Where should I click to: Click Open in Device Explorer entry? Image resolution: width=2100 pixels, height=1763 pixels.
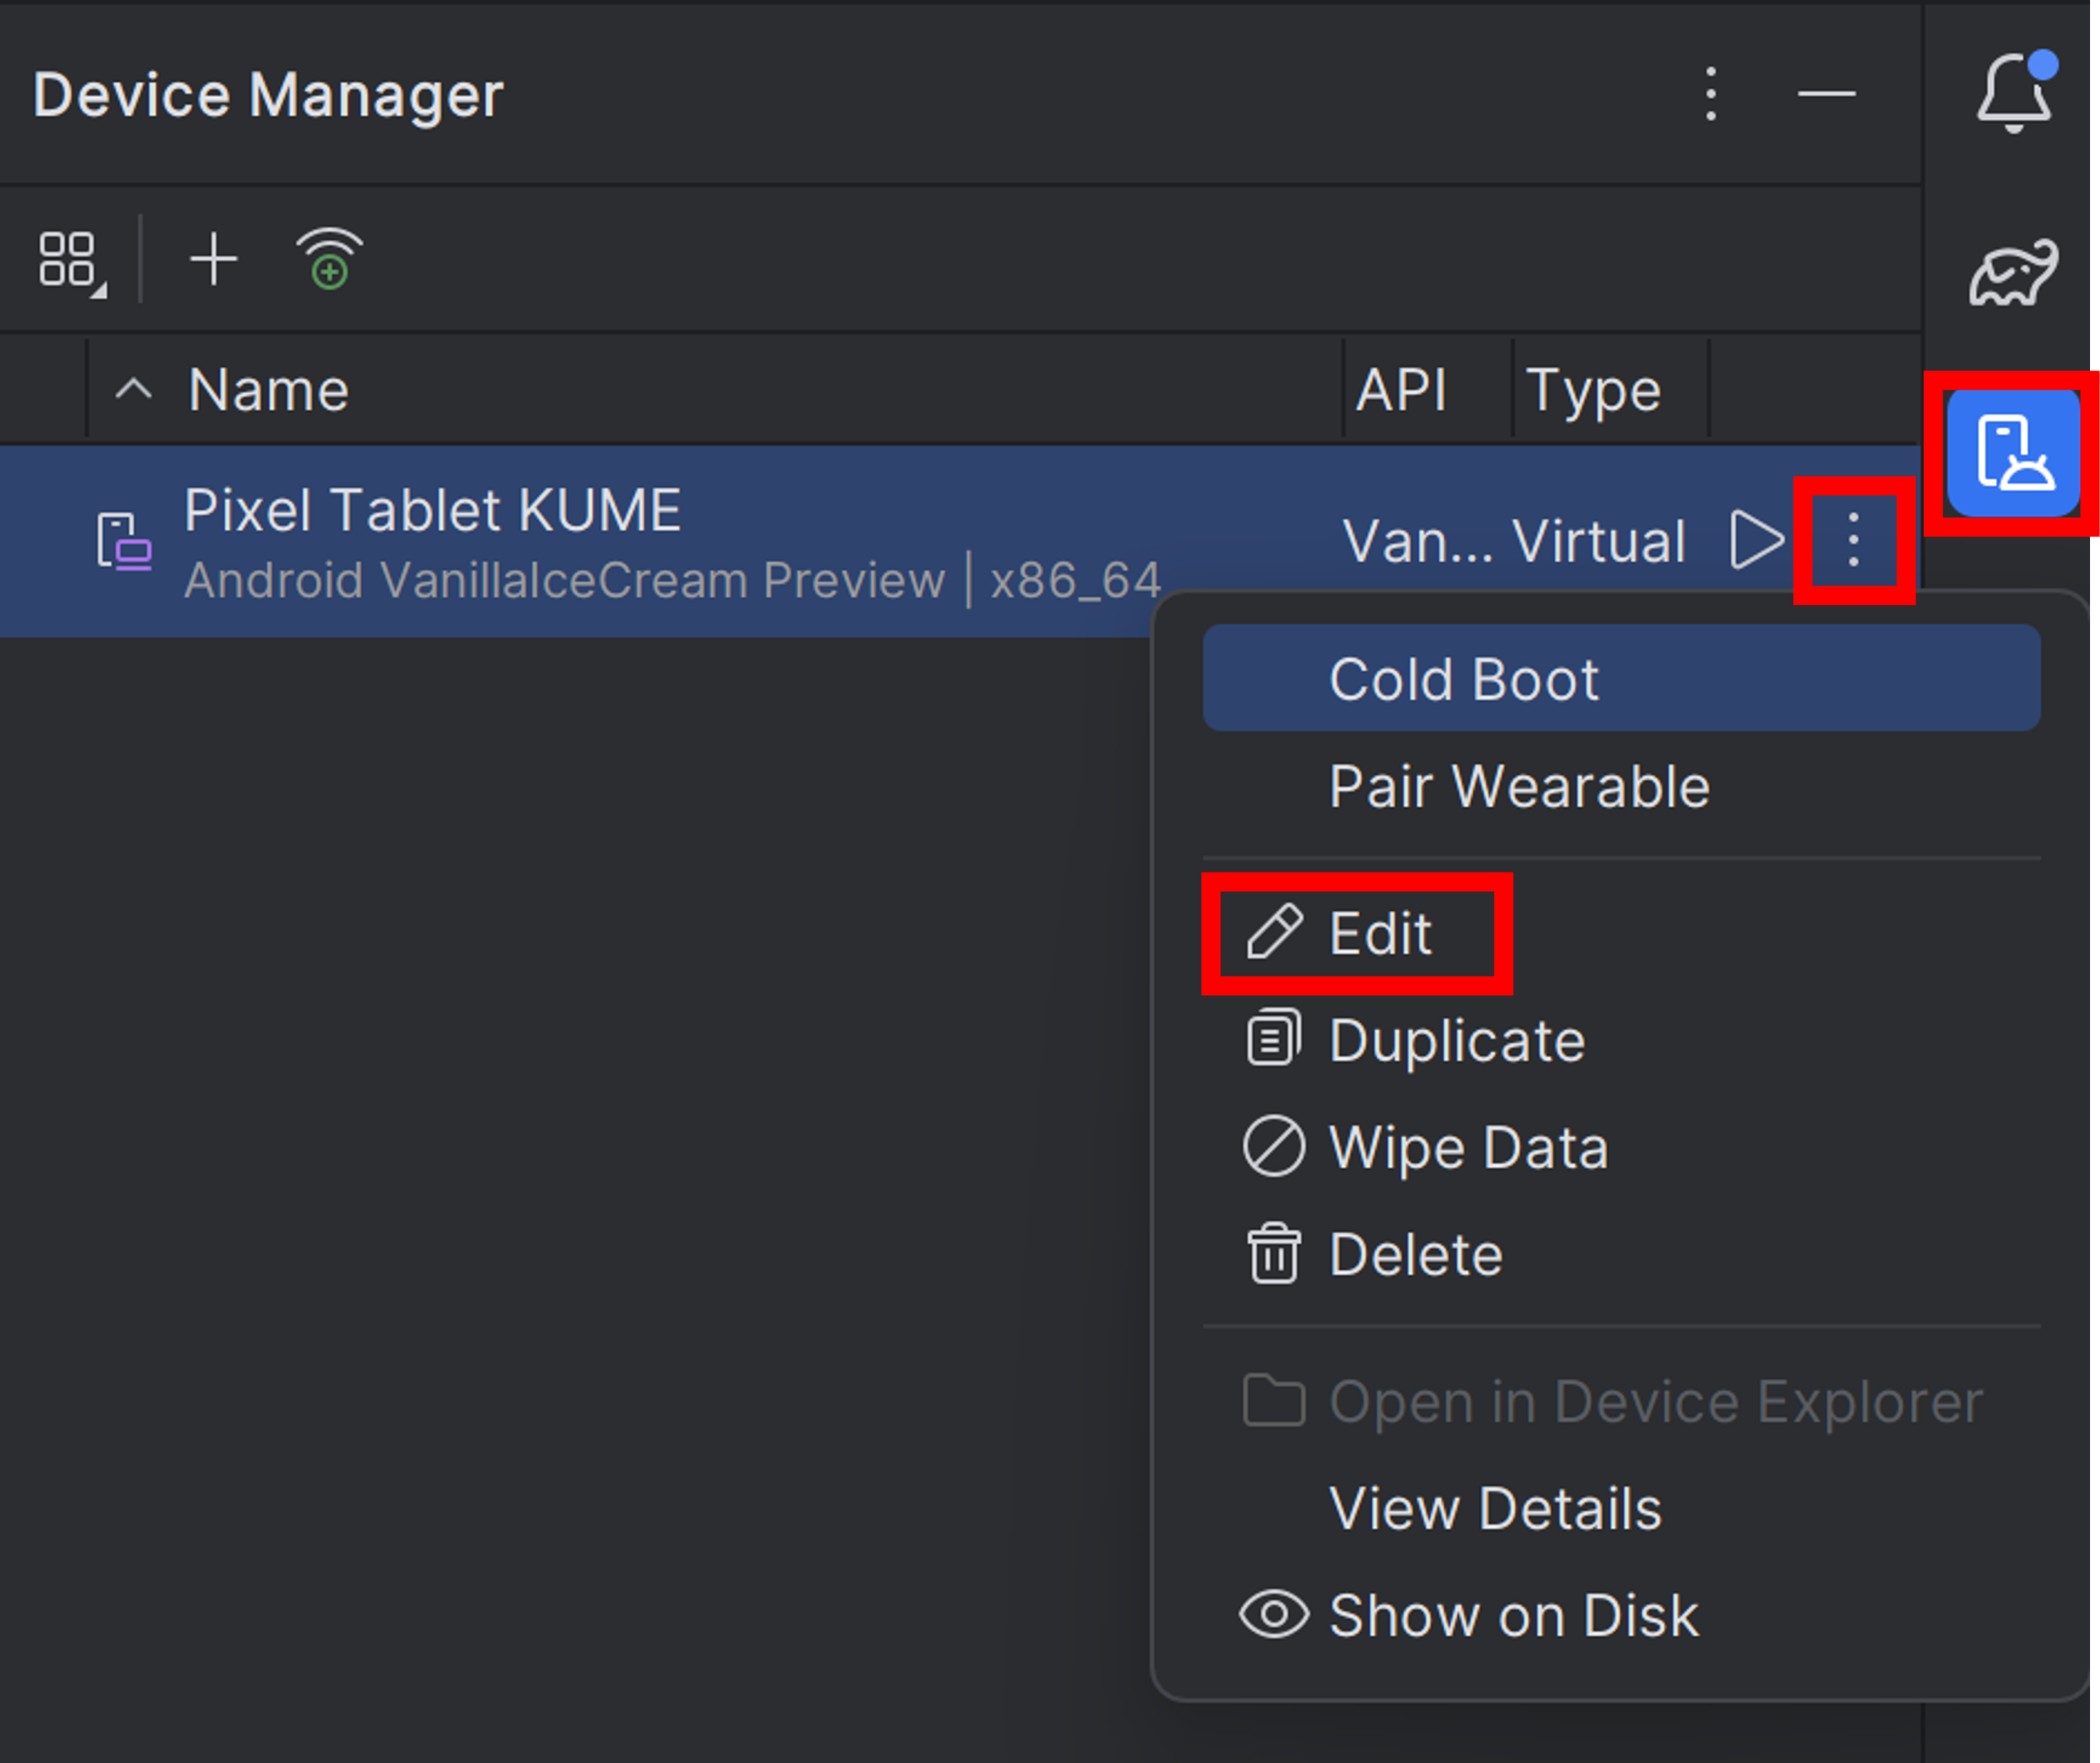point(1621,1401)
